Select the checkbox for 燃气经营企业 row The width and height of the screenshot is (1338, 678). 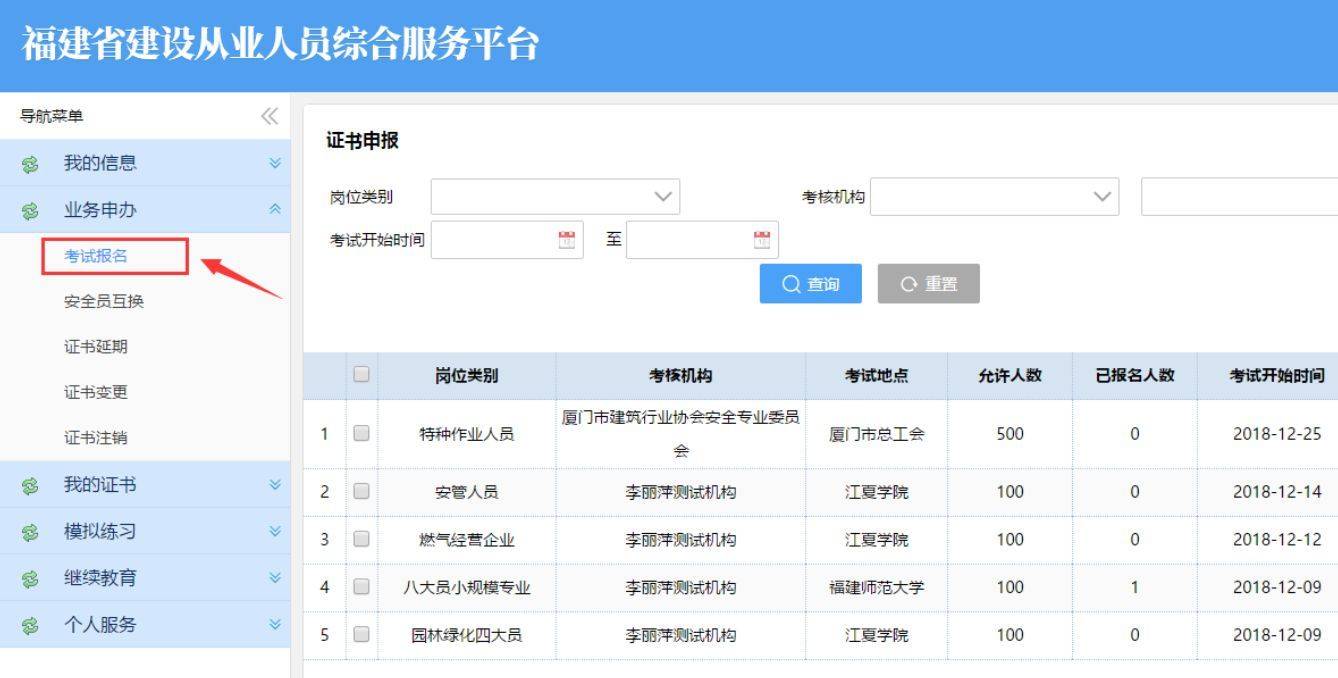pyautogui.click(x=361, y=540)
